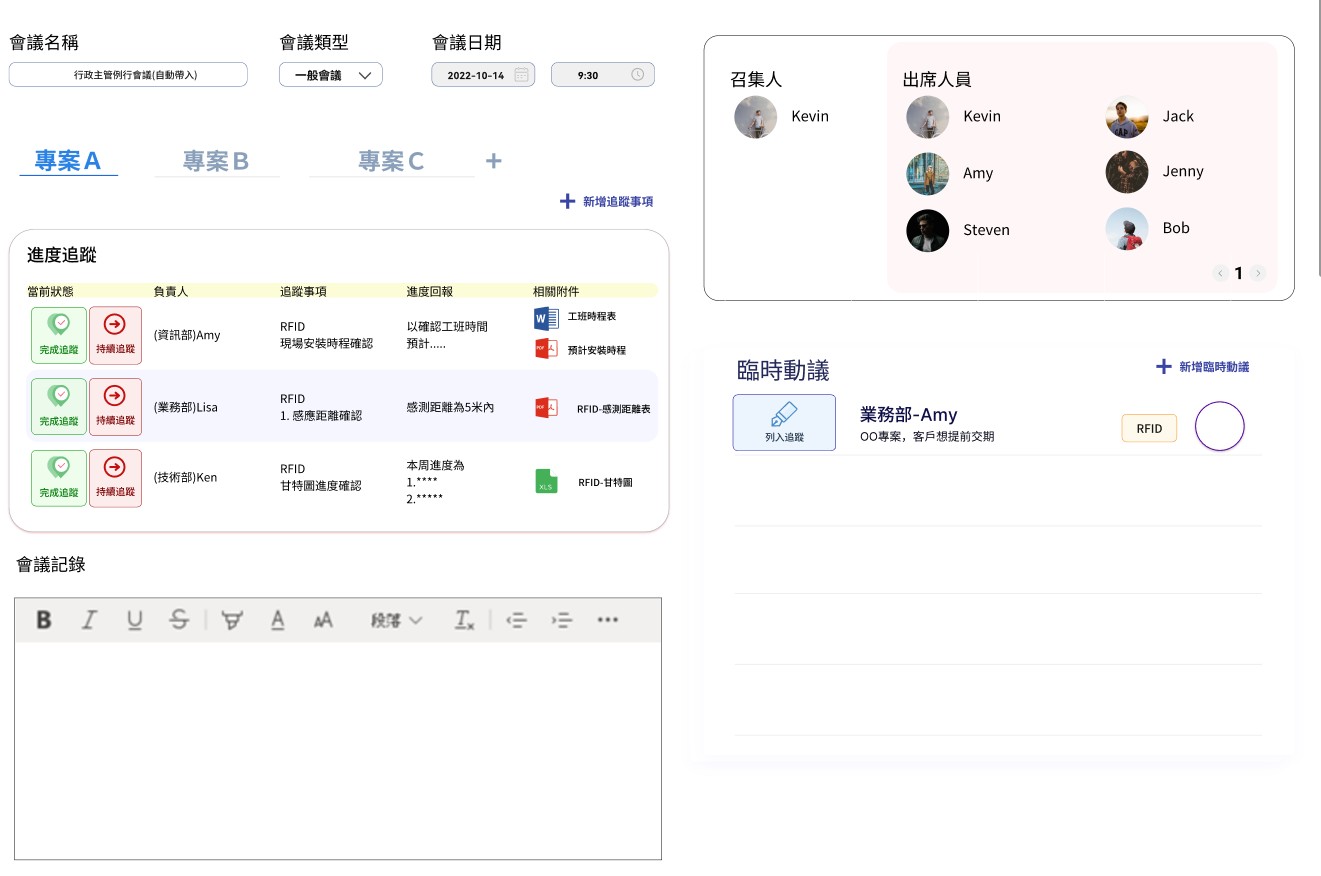1321x876 pixels.
Task: Click the 進度回報 column header
Action: click(429, 291)
